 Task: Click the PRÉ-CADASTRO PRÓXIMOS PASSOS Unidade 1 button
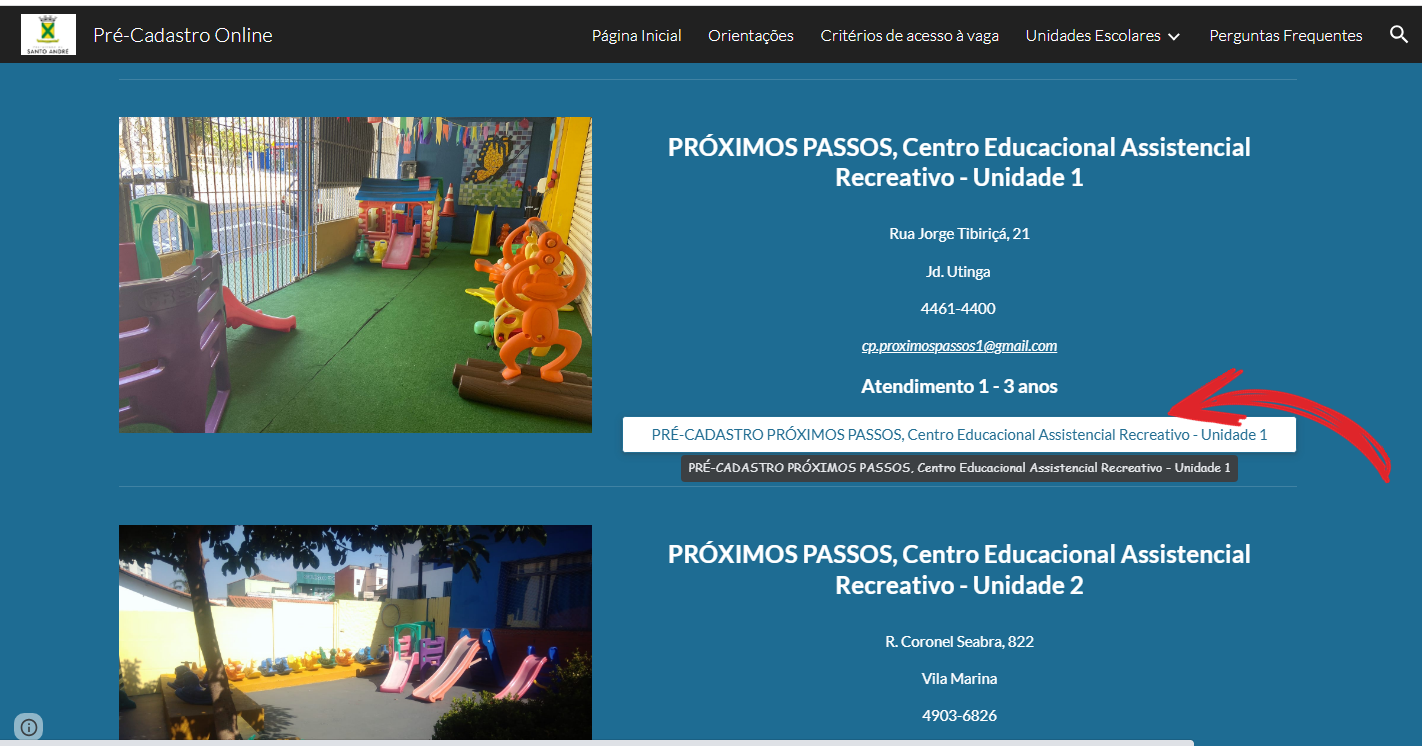tap(959, 435)
